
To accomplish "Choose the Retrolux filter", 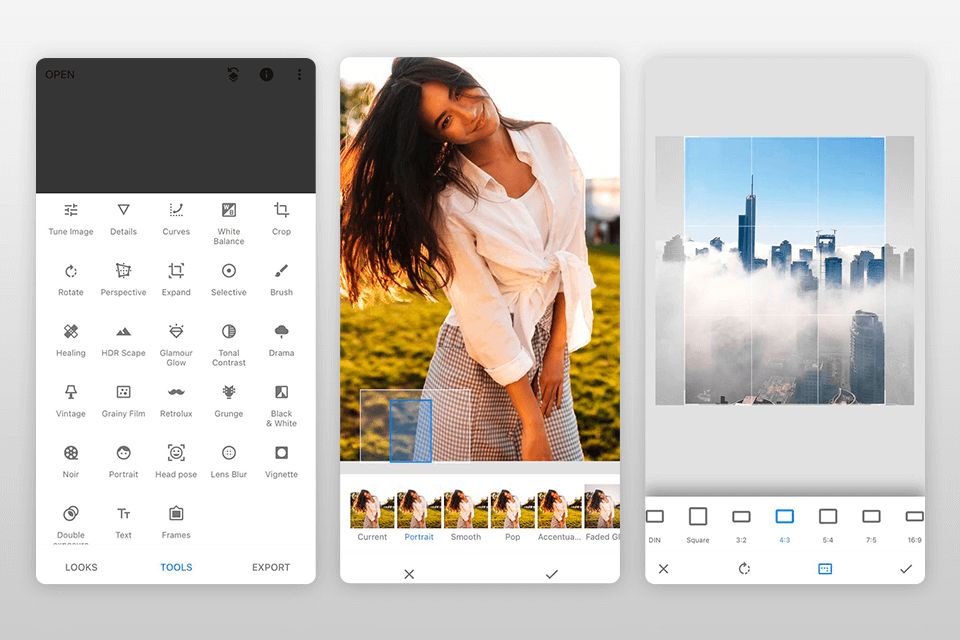I will (x=176, y=401).
